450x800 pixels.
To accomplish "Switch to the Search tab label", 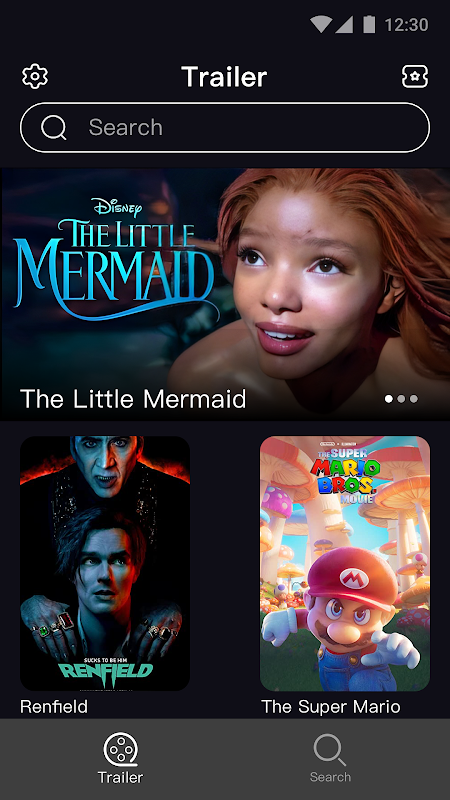I will pyautogui.click(x=330, y=777).
